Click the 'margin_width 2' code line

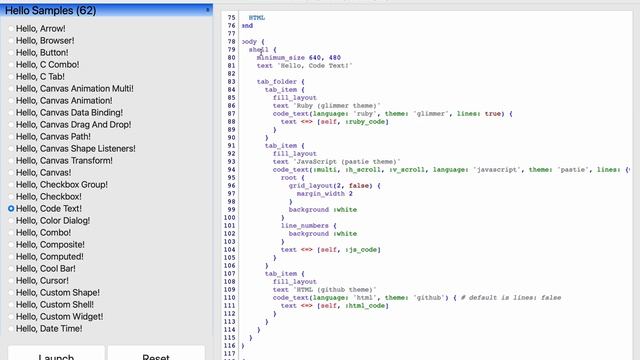click(324, 193)
